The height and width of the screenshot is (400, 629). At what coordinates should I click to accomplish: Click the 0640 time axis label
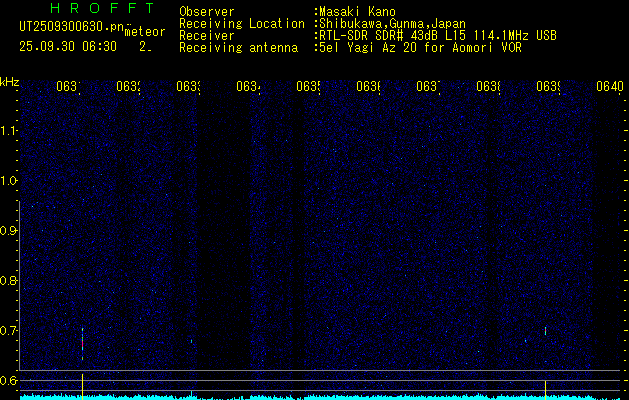pos(610,86)
